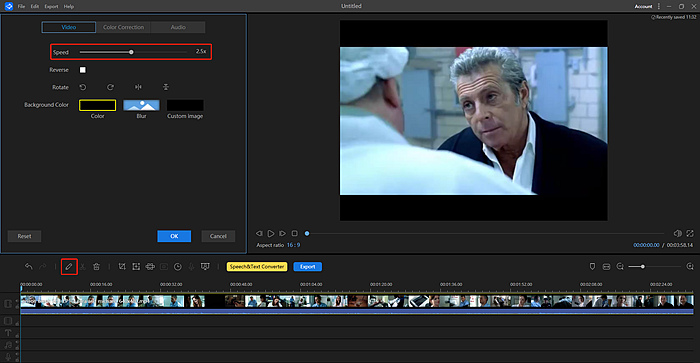The width and height of the screenshot is (700, 363).
Task: Enter fullscreen preview mode
Action: [690, 234]
